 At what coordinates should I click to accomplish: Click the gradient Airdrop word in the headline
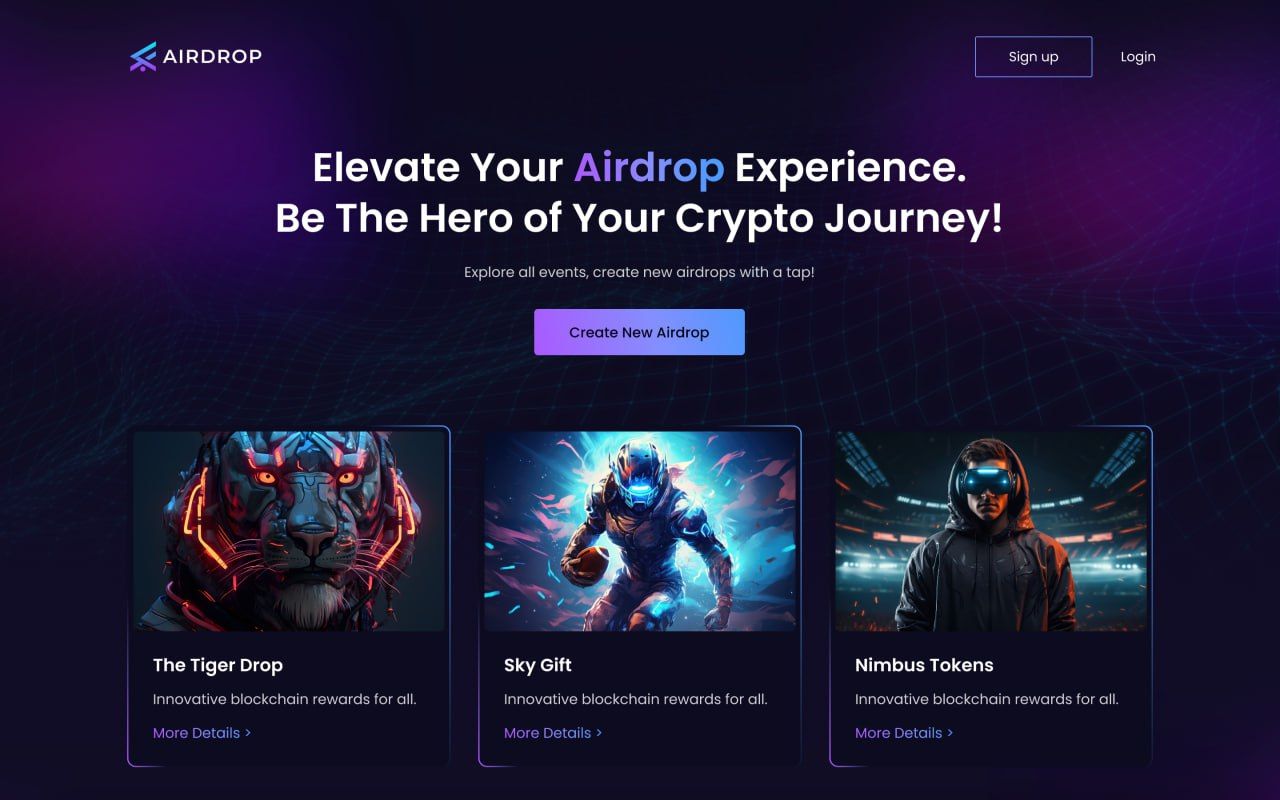[x=649, y=168]
